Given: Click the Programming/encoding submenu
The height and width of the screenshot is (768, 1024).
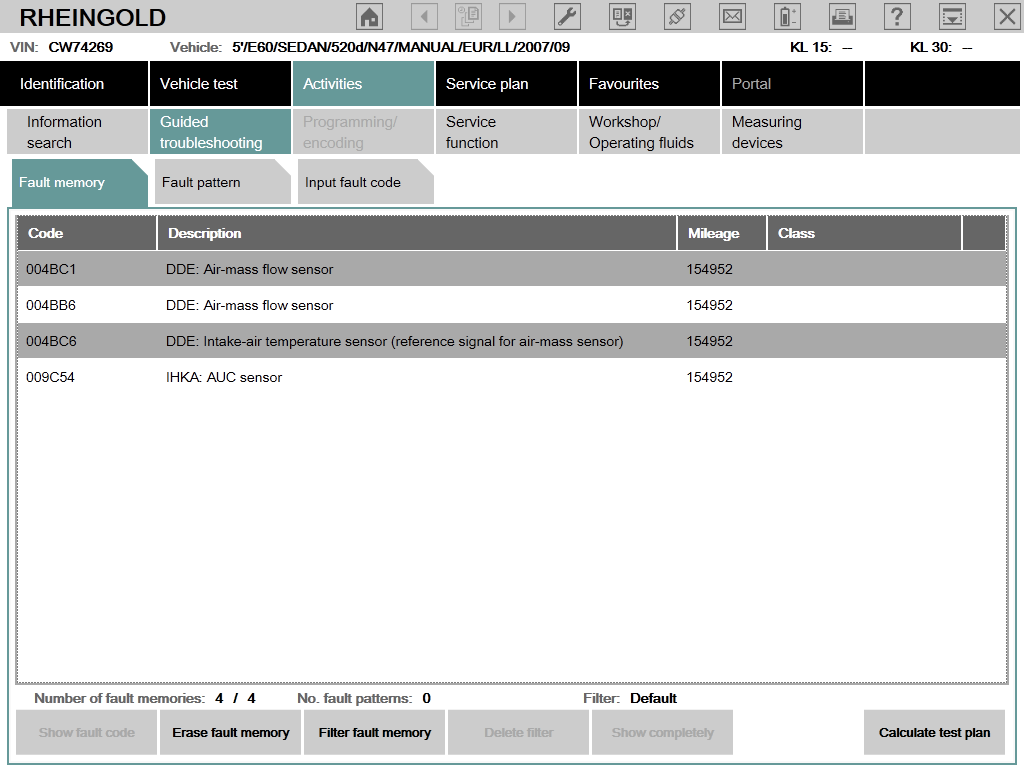Looking at the screenshot, I should point(363,132).
